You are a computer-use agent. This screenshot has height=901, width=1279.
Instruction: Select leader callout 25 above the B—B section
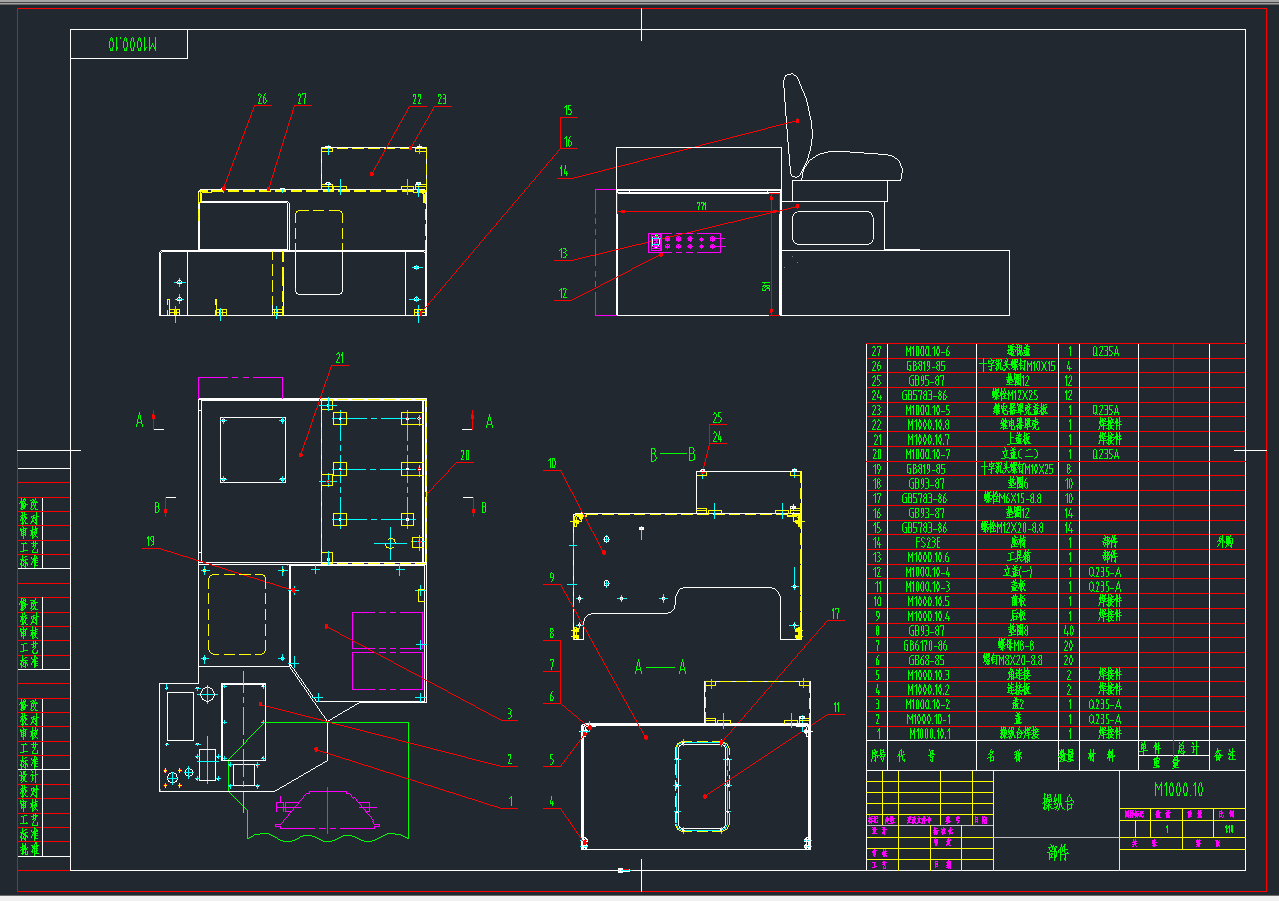[717, 417]
